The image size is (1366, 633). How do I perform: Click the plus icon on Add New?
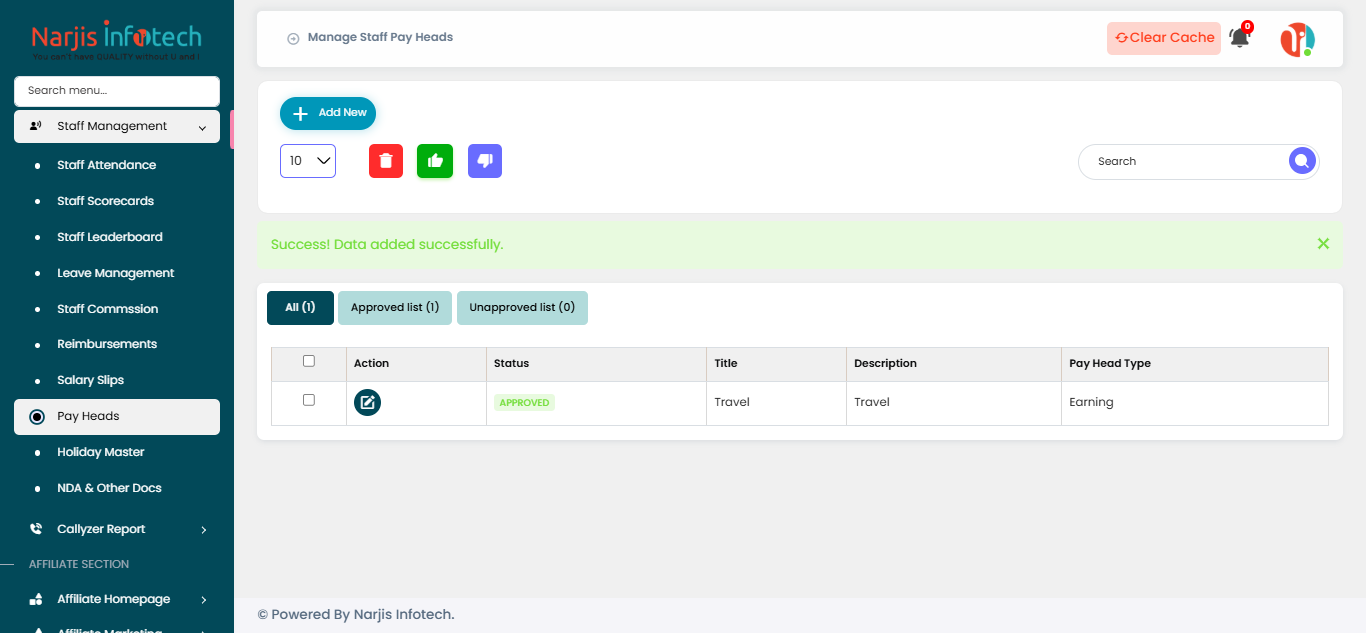[x=300, y=113]
